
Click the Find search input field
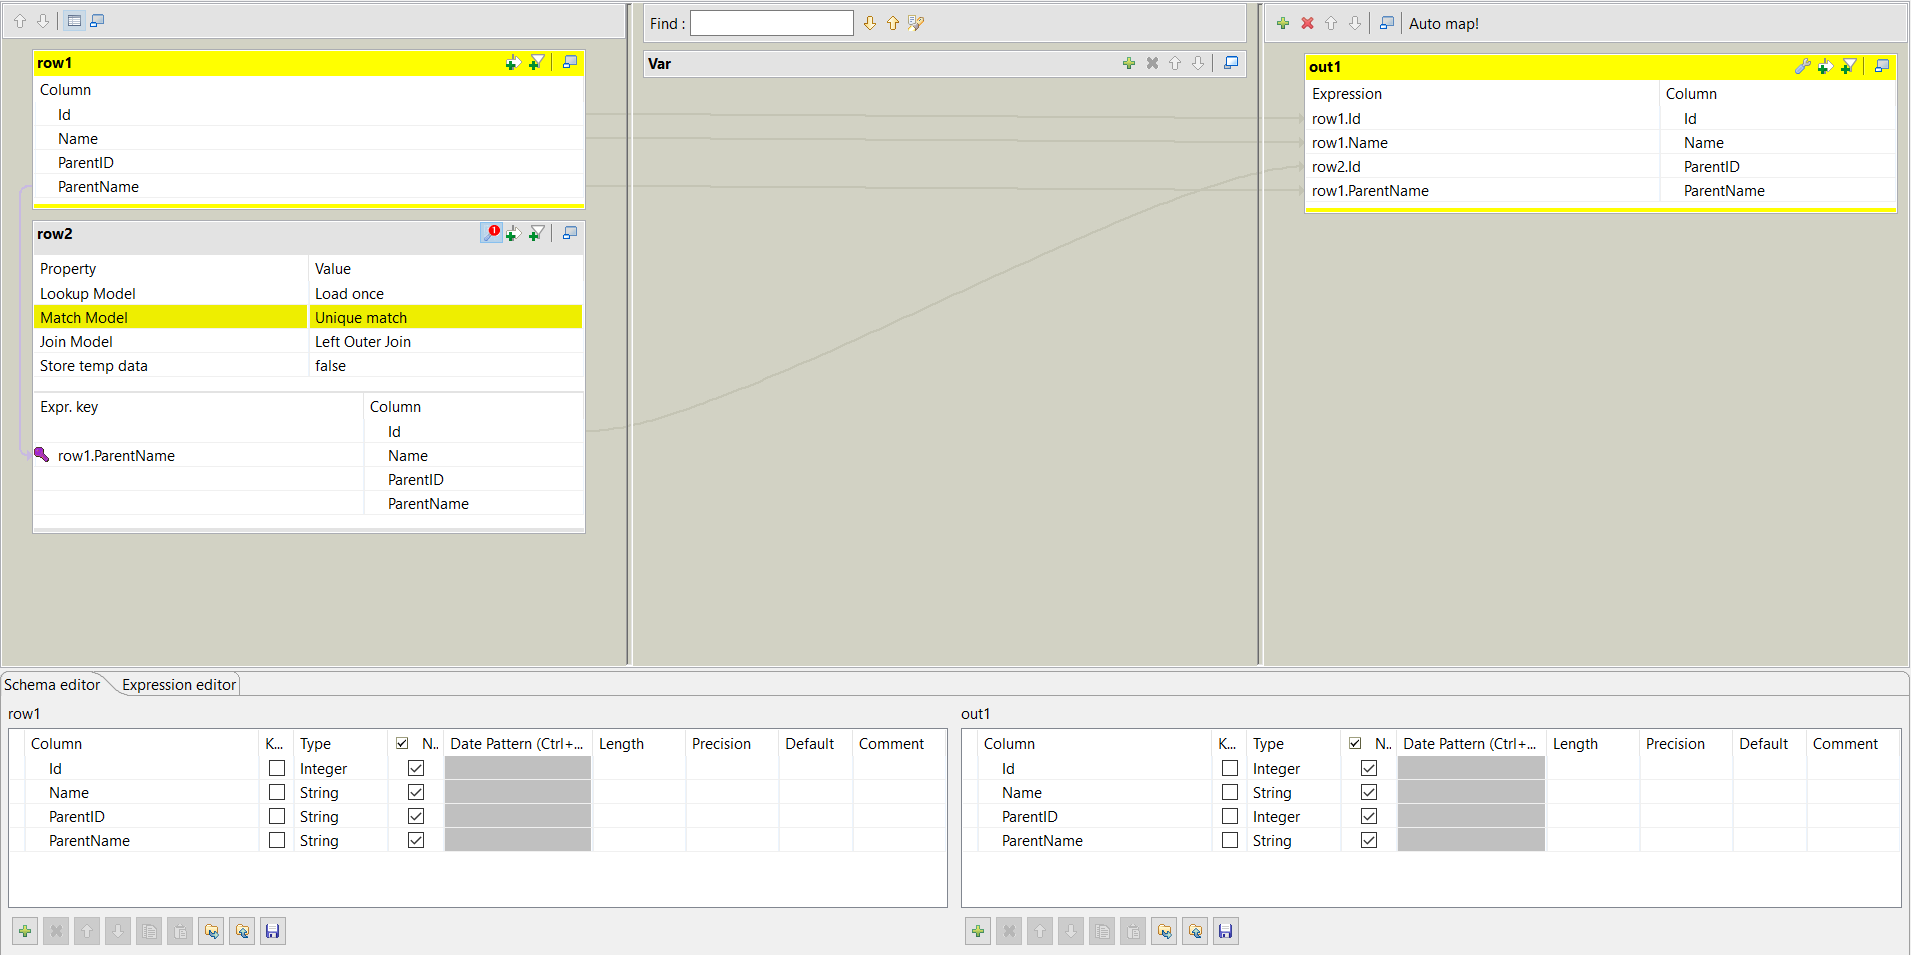click(771, 23)
